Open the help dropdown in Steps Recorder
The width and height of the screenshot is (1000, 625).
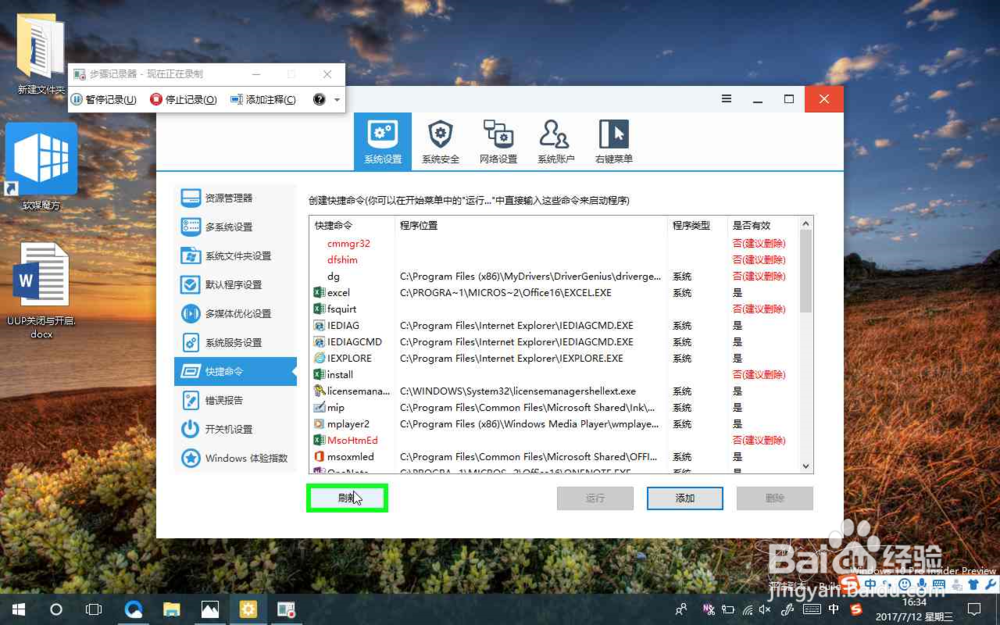317,99
